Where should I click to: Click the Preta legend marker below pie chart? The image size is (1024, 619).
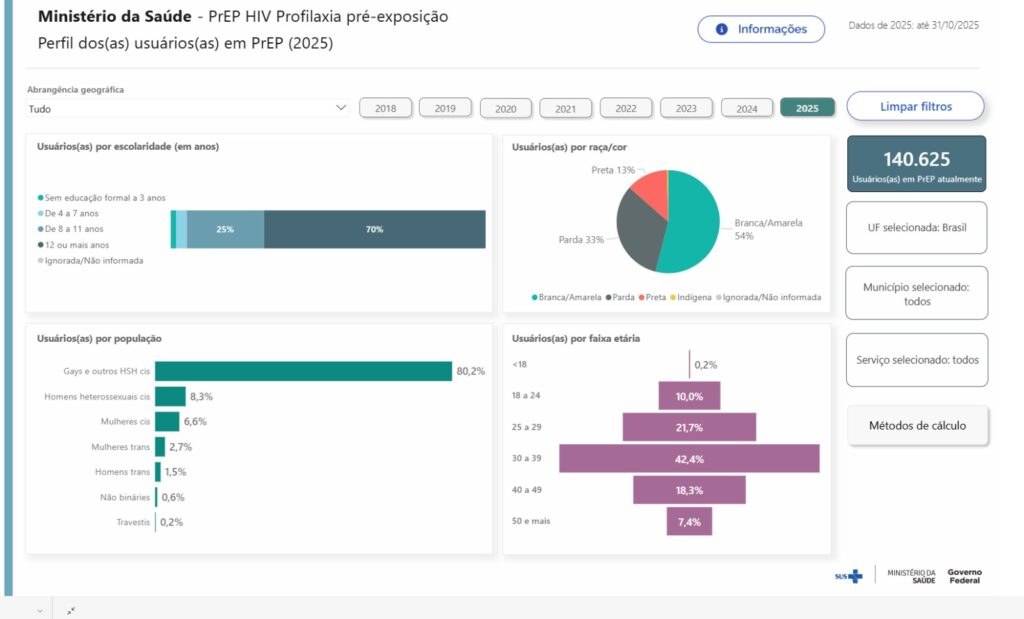point(641,297)
